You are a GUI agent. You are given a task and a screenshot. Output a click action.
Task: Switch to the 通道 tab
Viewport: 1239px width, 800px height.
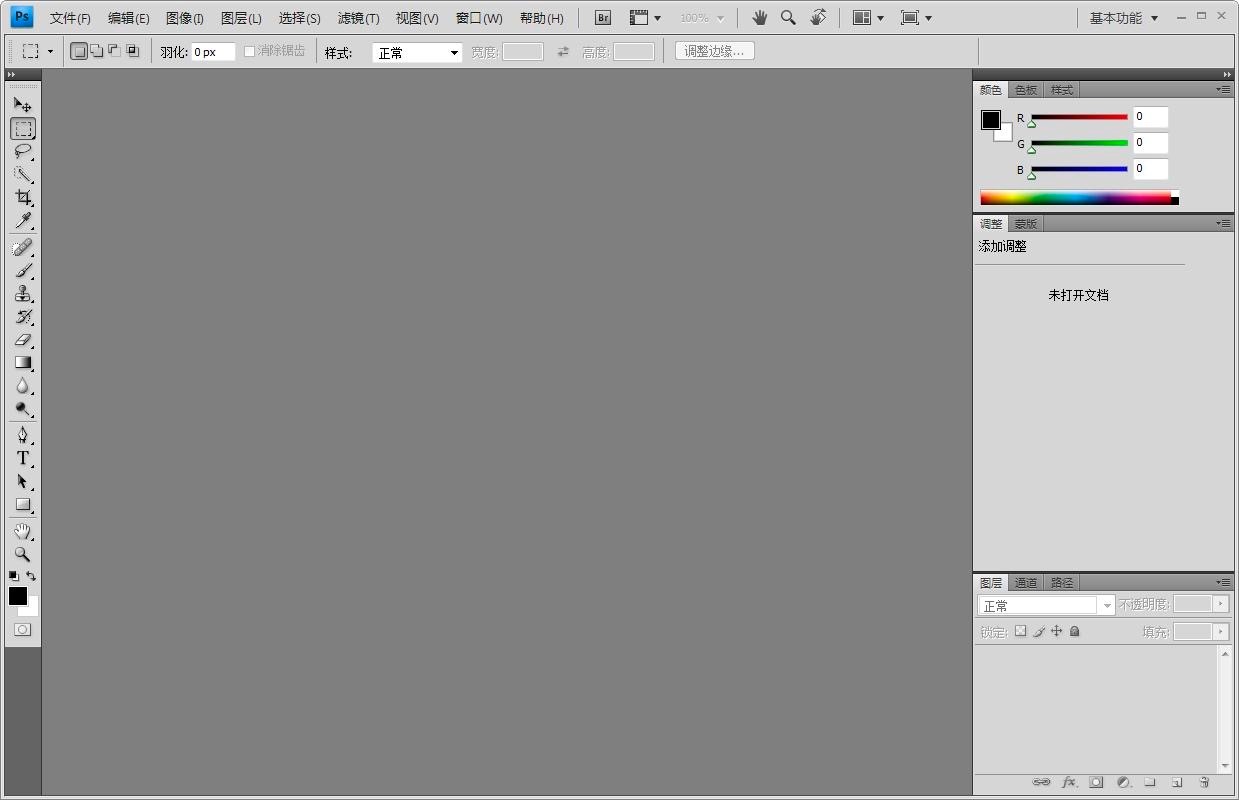click(1025, 582)
